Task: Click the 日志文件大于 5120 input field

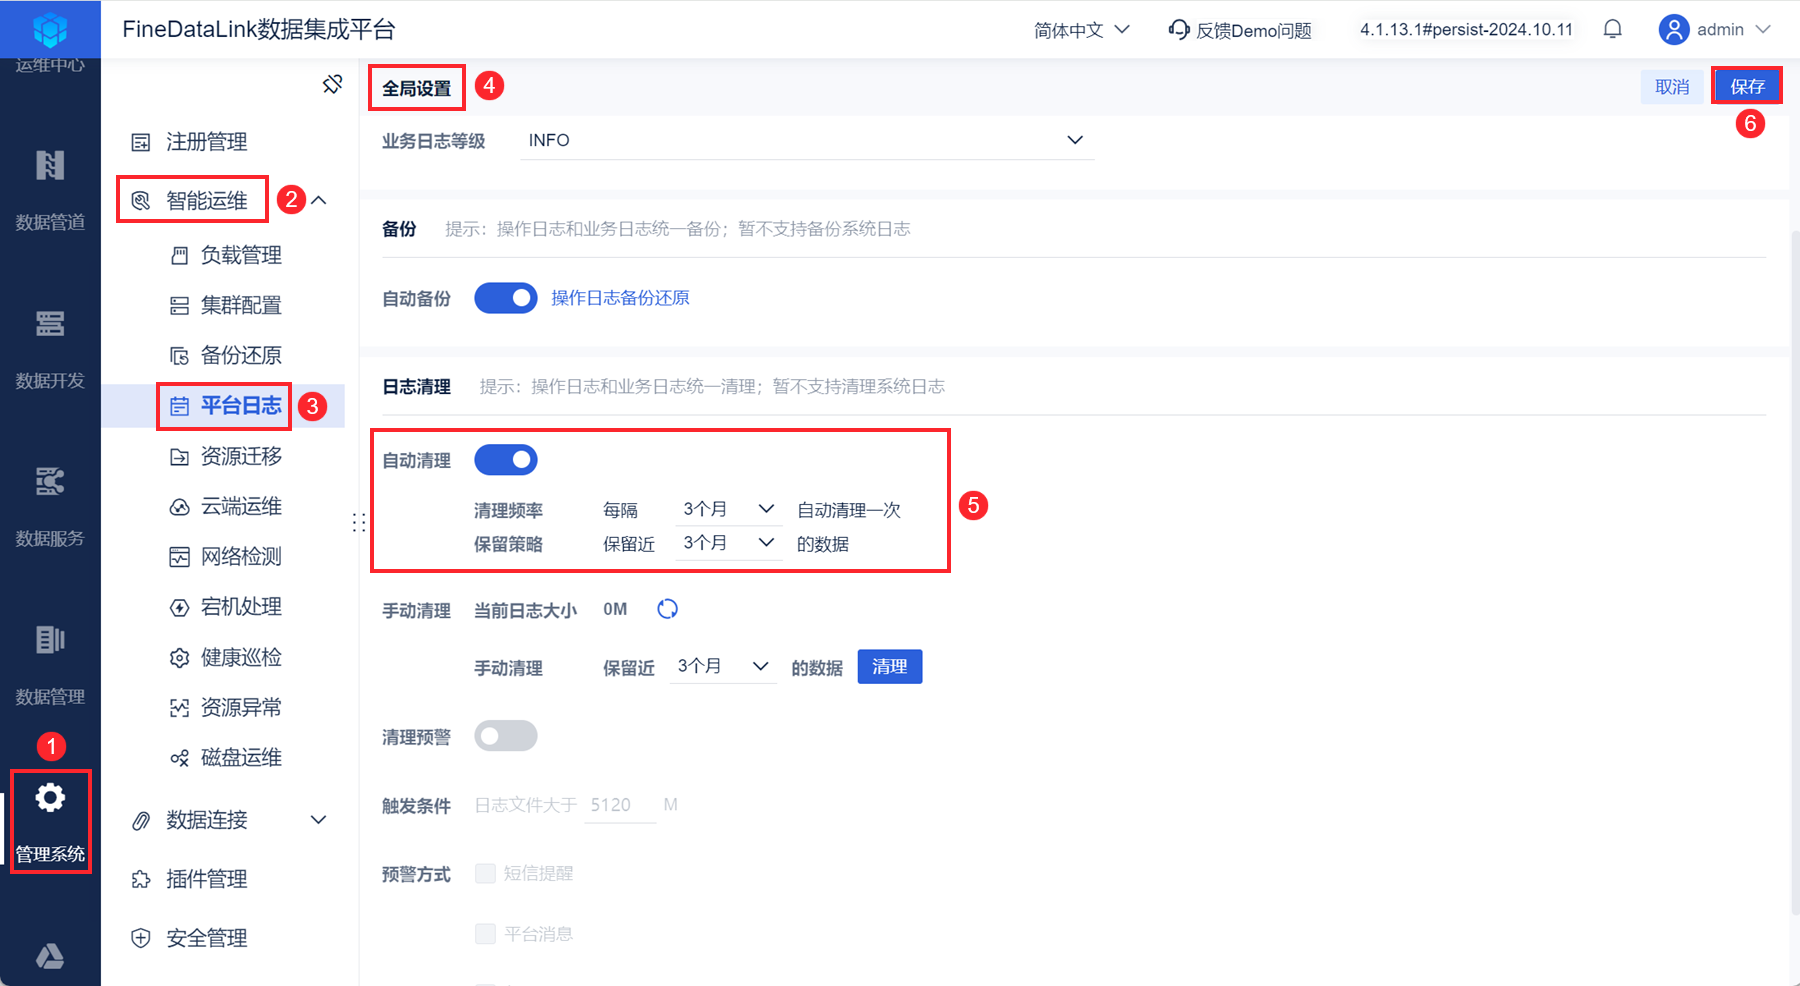Action: (x=620, y=805)
